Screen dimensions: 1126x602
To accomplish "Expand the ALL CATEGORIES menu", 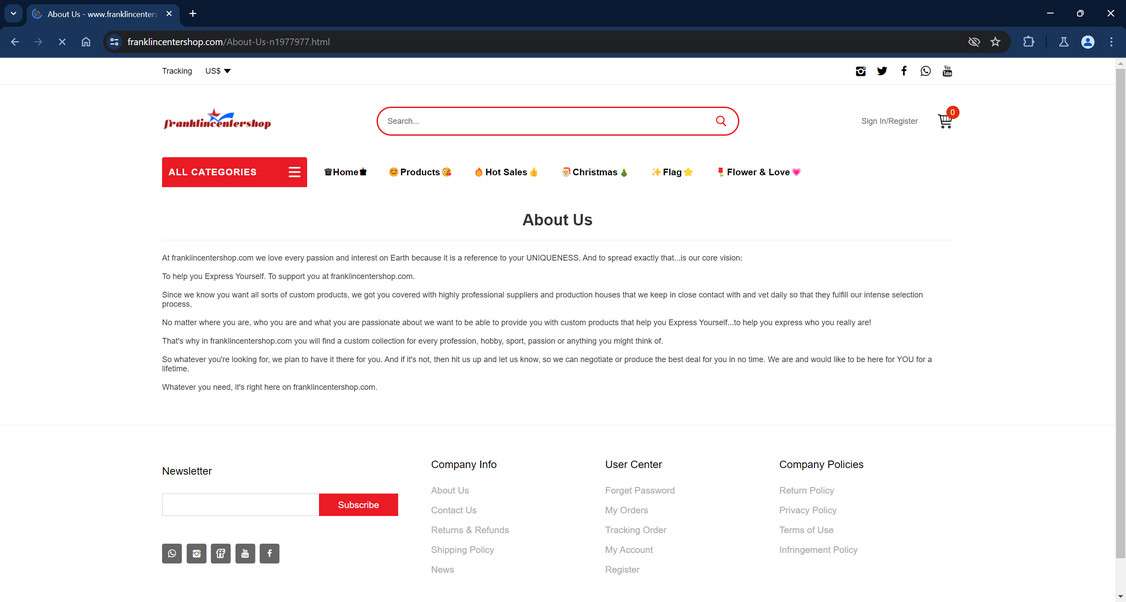I will click(234, 172).
